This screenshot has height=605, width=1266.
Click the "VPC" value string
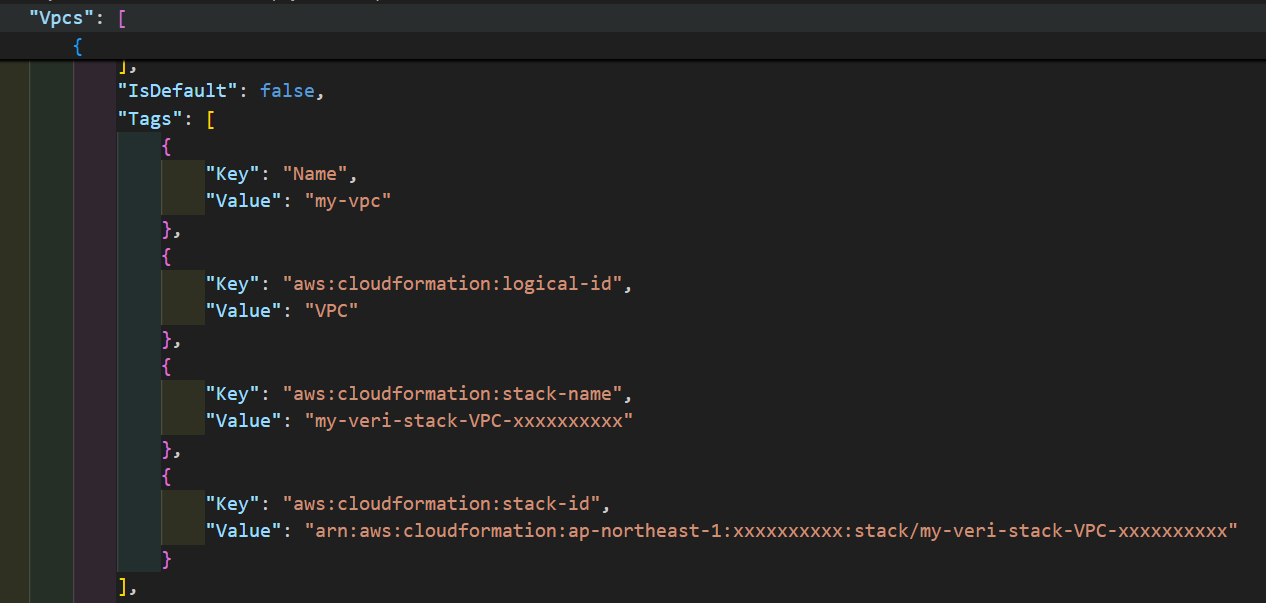tap(331, 311)
